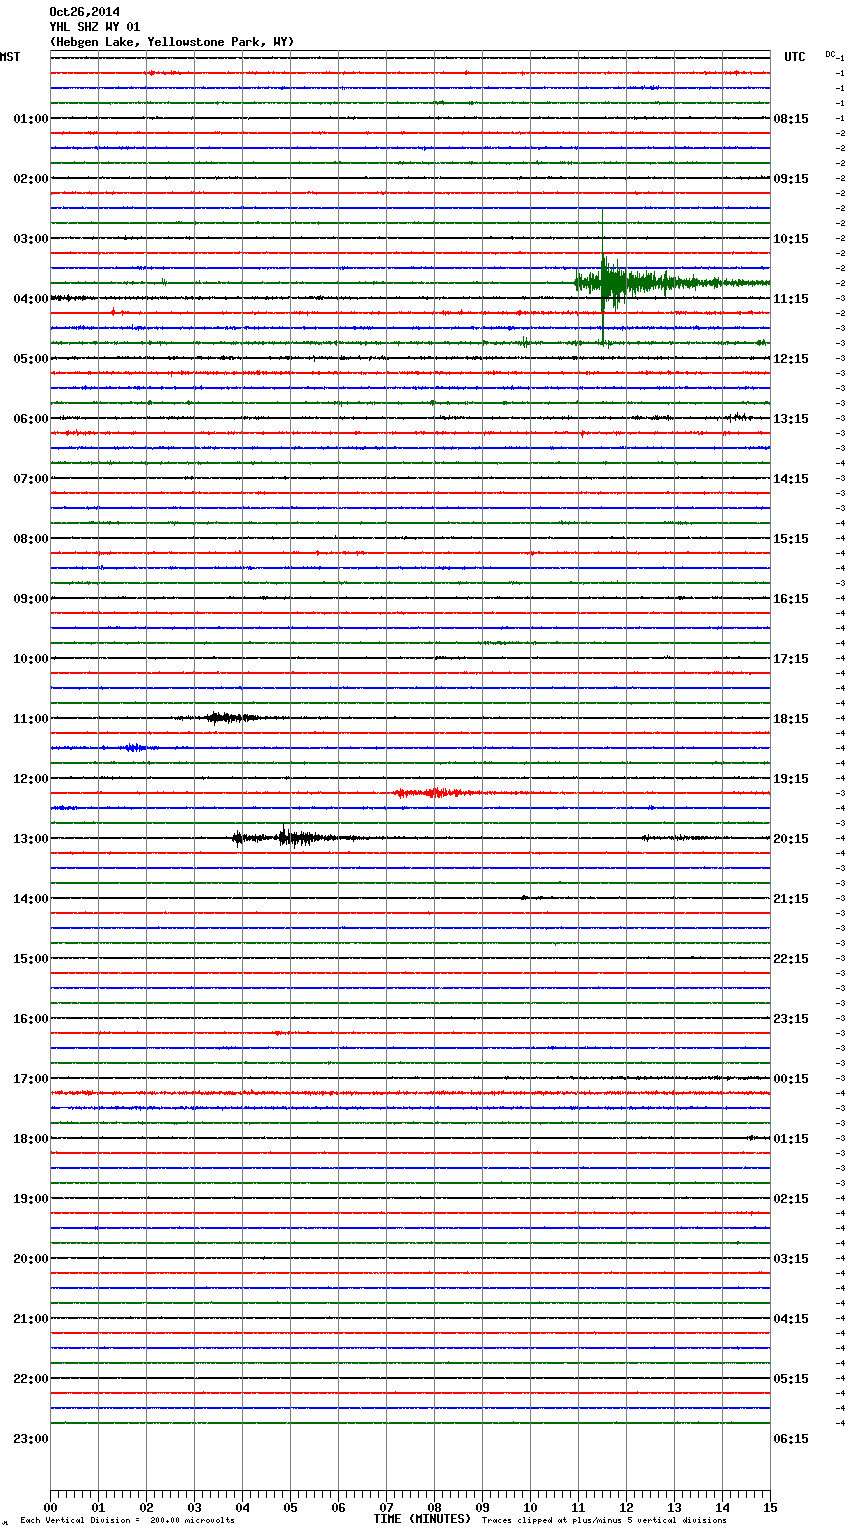Image resolution: width=850 pixels, height=1534 pixels.
Task: Click the 06:15 UTC time label
Action: [791, 1439]
